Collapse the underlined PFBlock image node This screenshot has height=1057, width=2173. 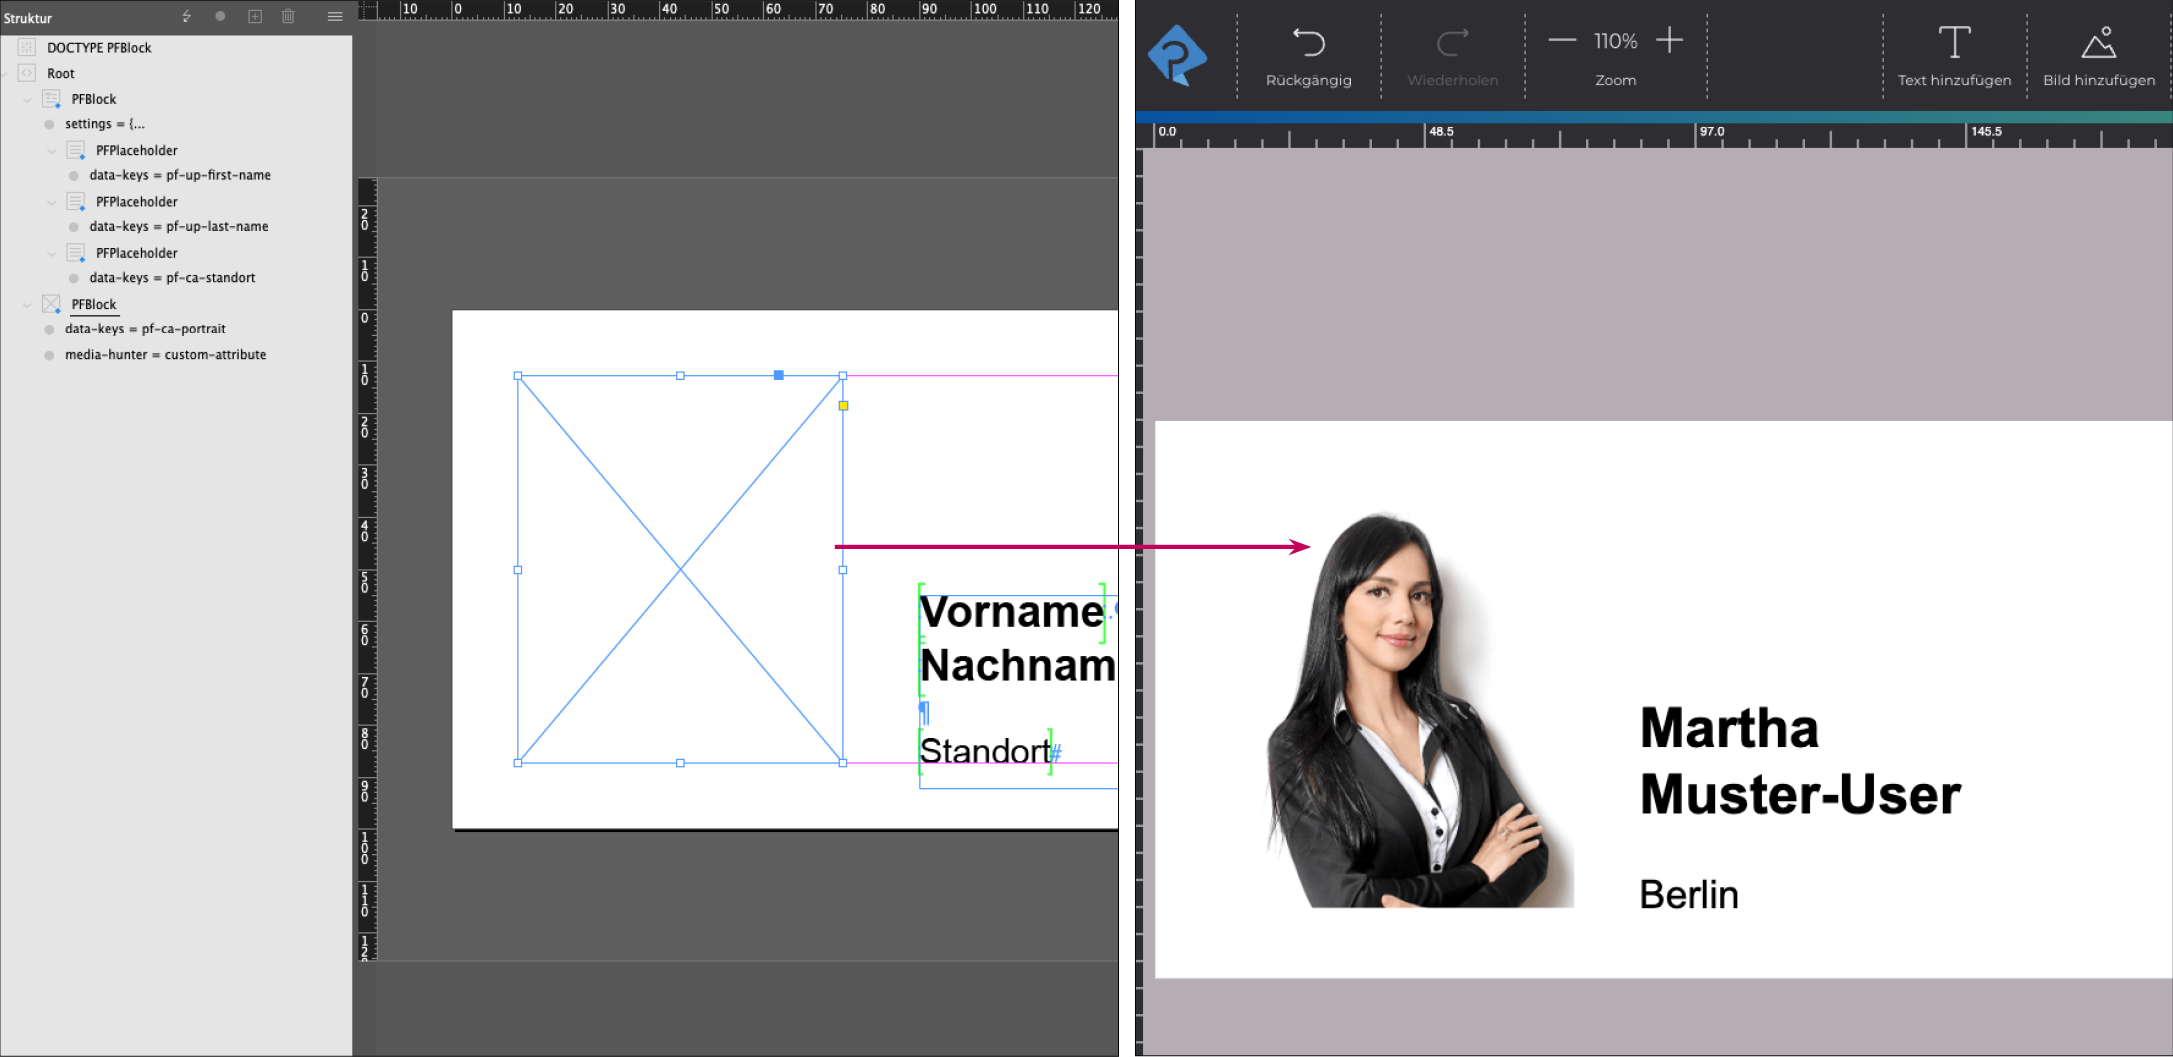click(27, 305)
